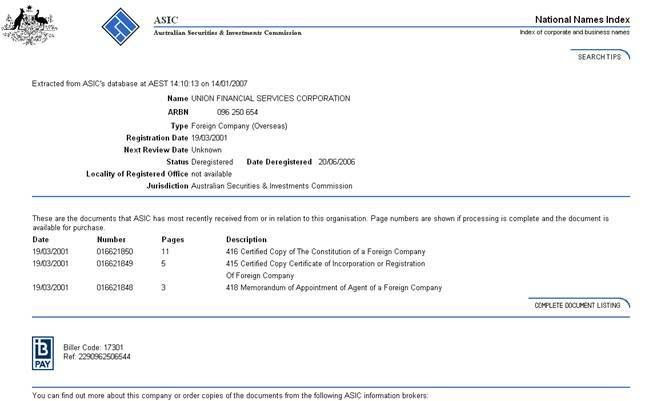Click the ASIC heading text
Image resolution: width=665 pixels, height=401 pixels.
click(x=166, y=20)
